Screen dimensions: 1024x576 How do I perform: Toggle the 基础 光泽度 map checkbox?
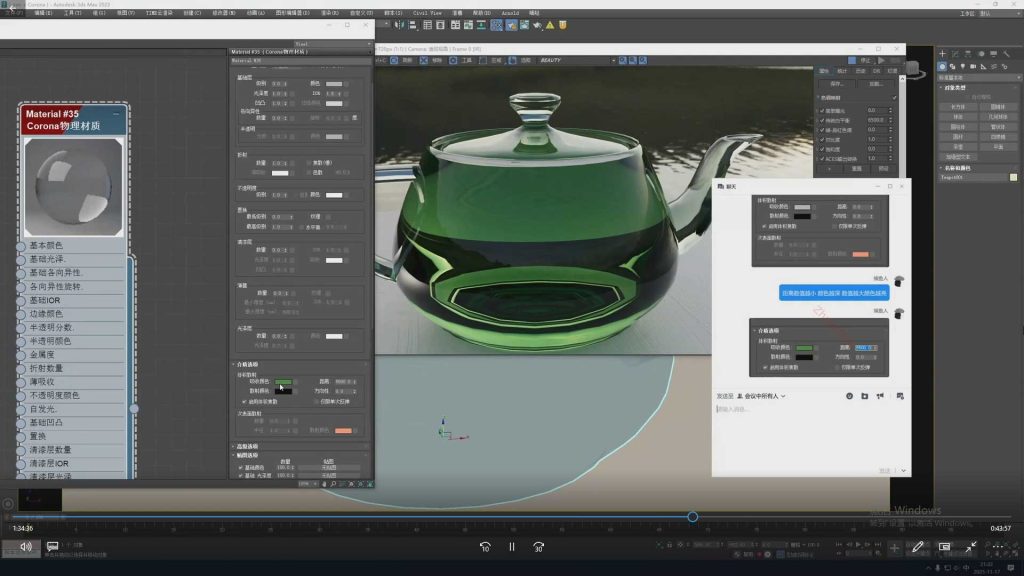[x=241, y=475]
